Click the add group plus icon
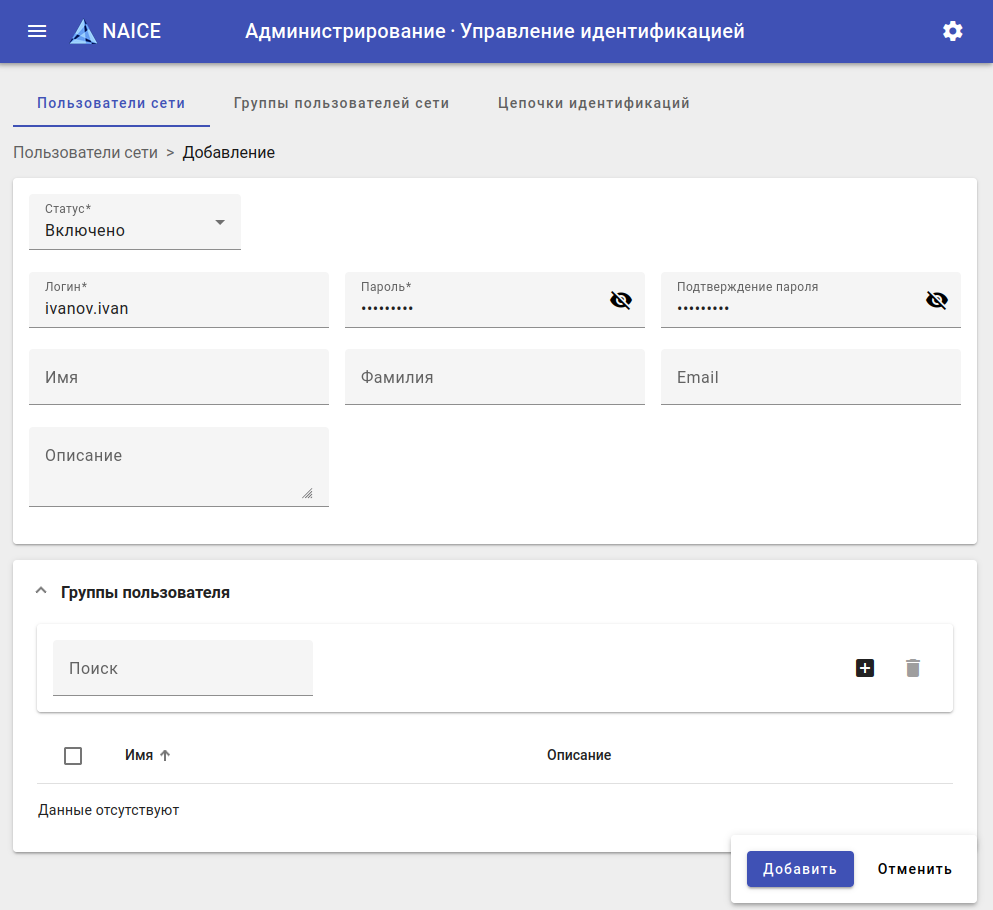993x910 pixels. (x=865, y=668)
